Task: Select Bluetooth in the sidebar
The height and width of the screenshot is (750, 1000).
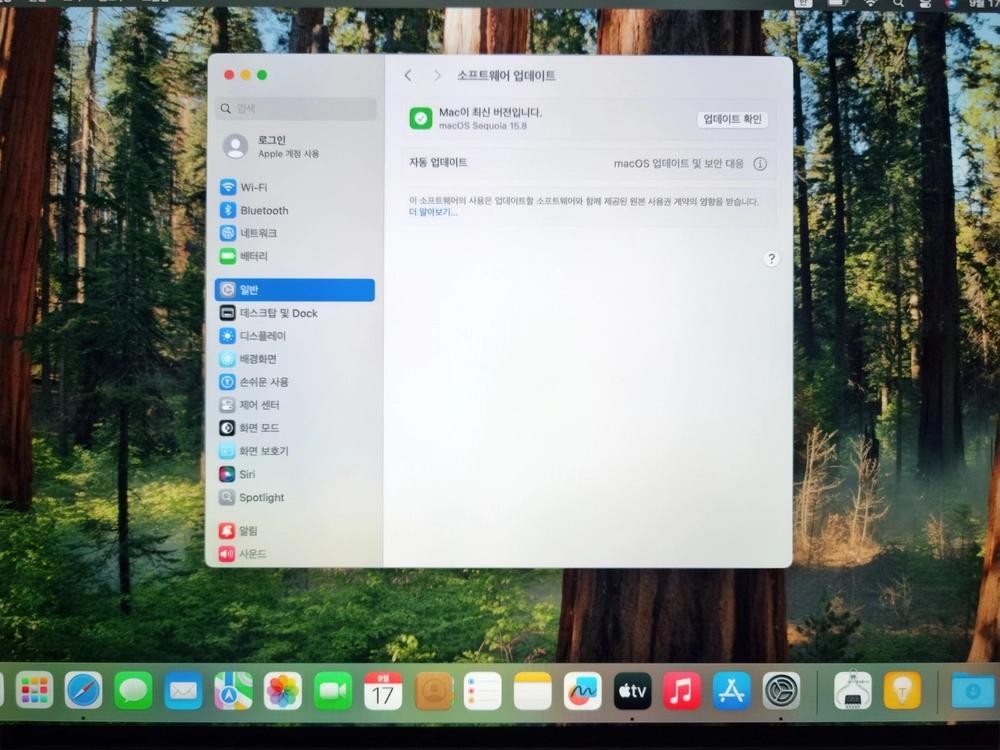Action: [295, 210]
